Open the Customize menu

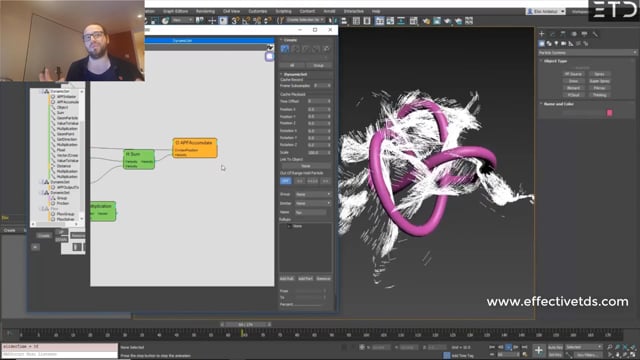(258, 11)
